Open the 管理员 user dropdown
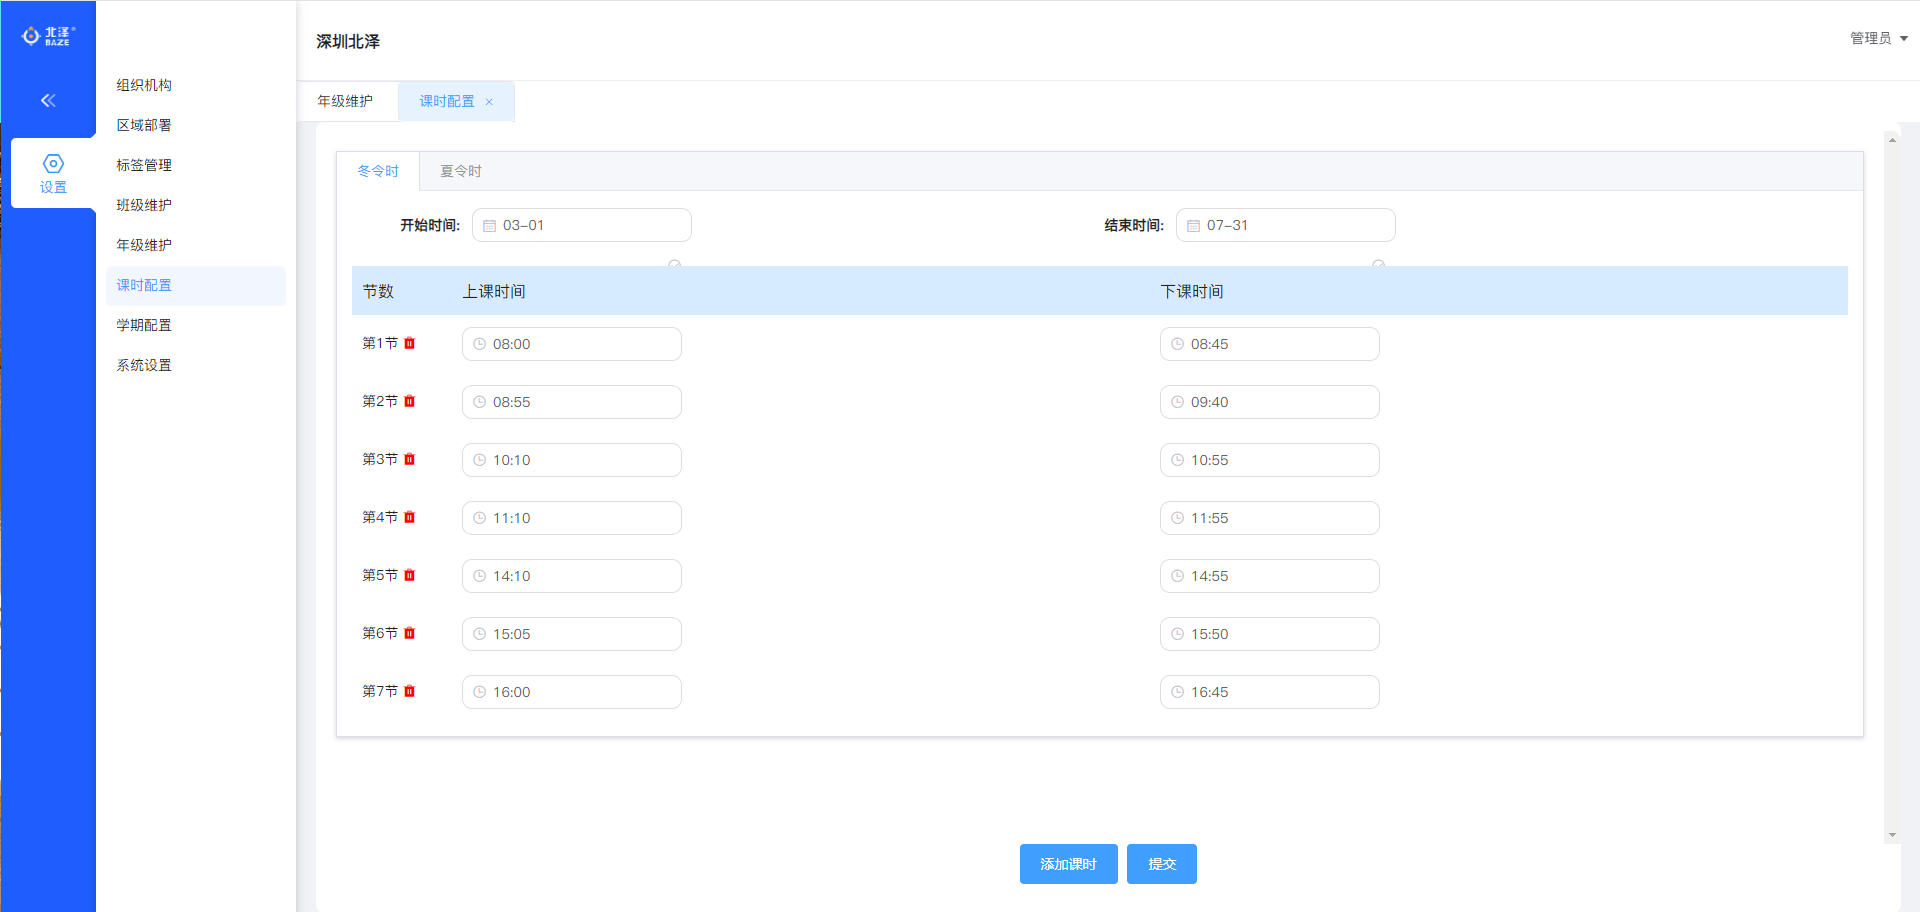 tap(1878, 38)
